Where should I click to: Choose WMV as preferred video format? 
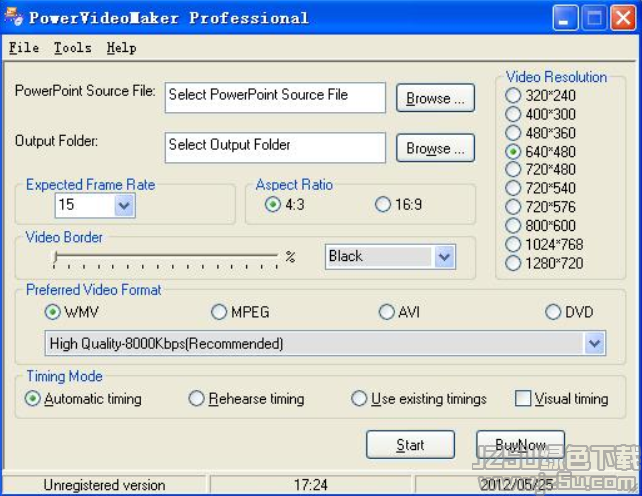tap(72, 312)
